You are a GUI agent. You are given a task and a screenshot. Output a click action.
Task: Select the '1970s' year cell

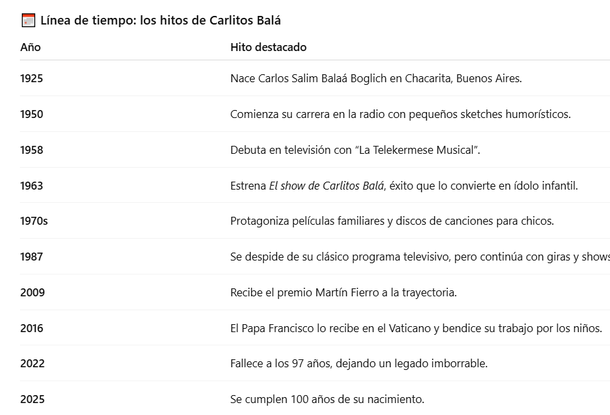coord(34,221)
